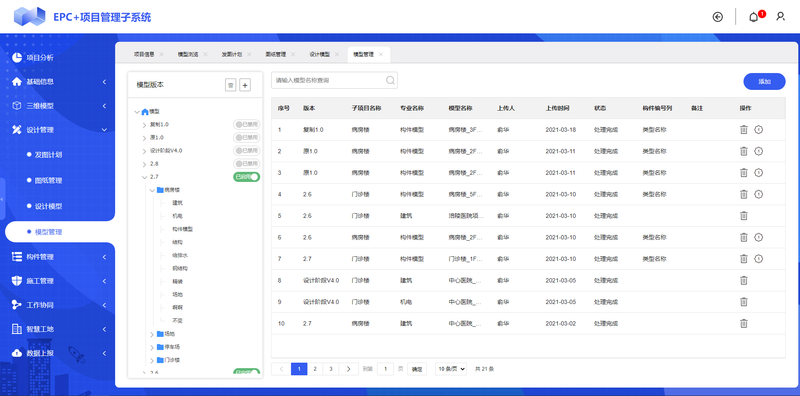Expand the 停车场 folder node
The height and width of the screenshot is (396, 800).
click(152, 347)
